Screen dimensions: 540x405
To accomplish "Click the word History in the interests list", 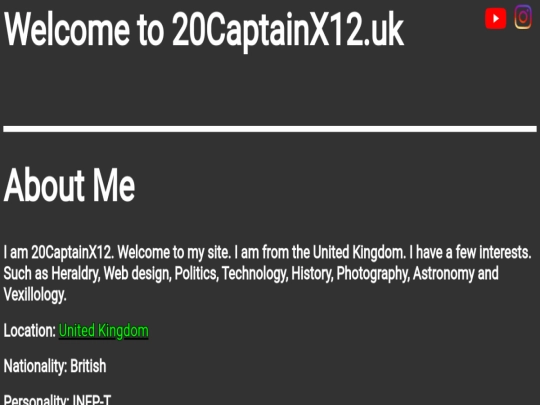I will tap(312, 274).
